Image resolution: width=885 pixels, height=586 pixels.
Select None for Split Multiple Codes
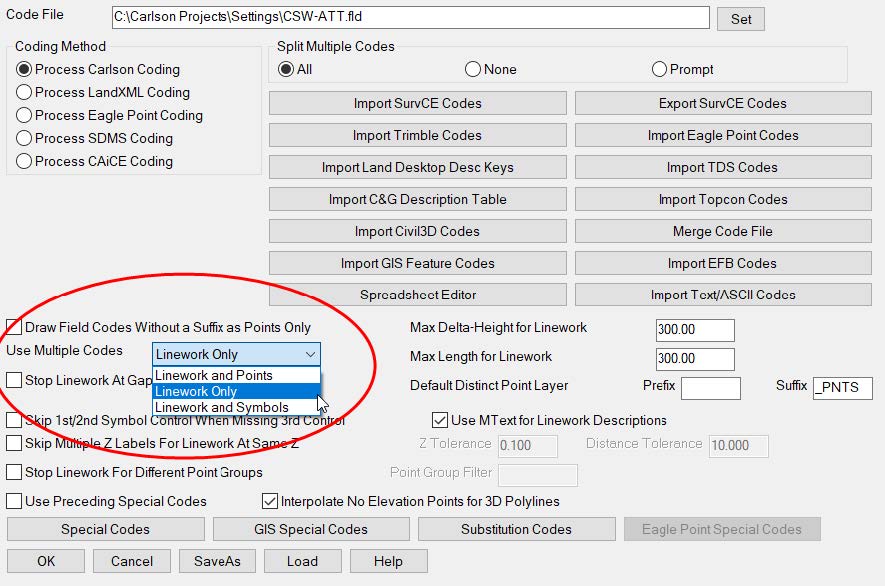pyautogui.click(x=473, y=70)
